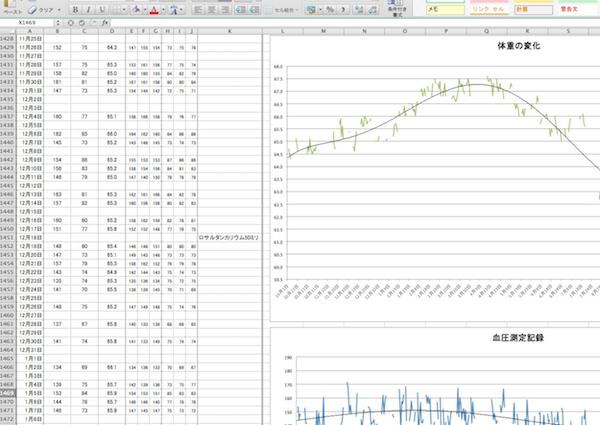The image size is (600, 425).
Task: Open the fx function builder
Action: (104, 23)
